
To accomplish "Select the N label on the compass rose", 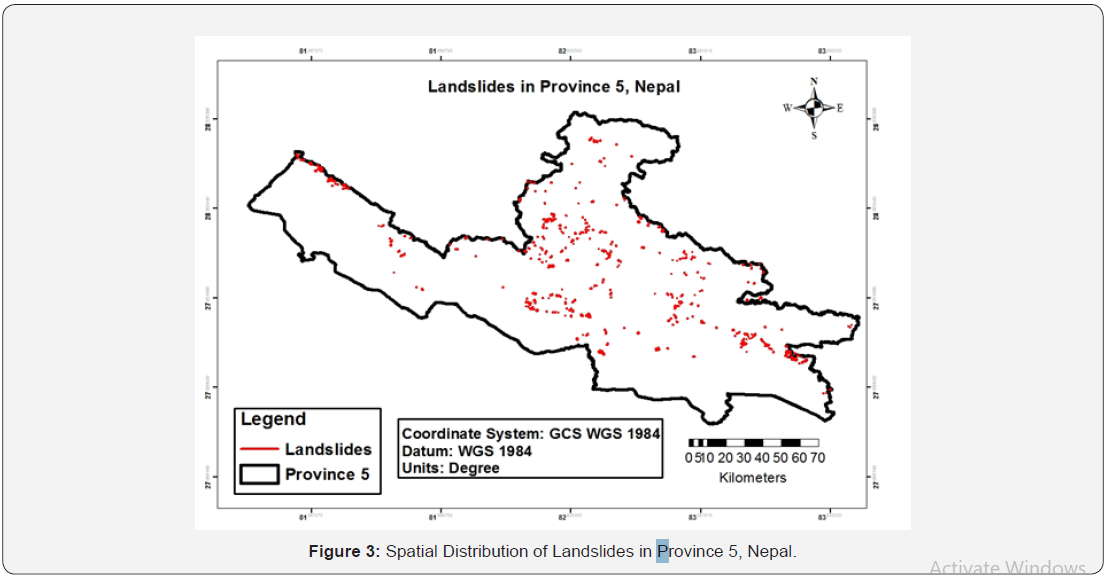I will coord(814,81).
